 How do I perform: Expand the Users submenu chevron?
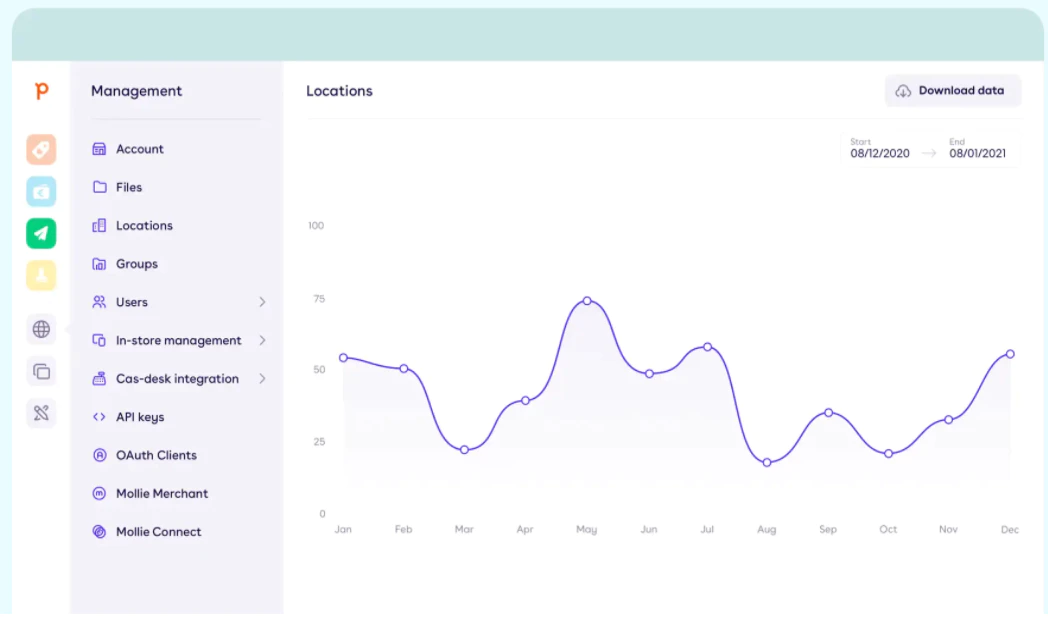point(262,302)
